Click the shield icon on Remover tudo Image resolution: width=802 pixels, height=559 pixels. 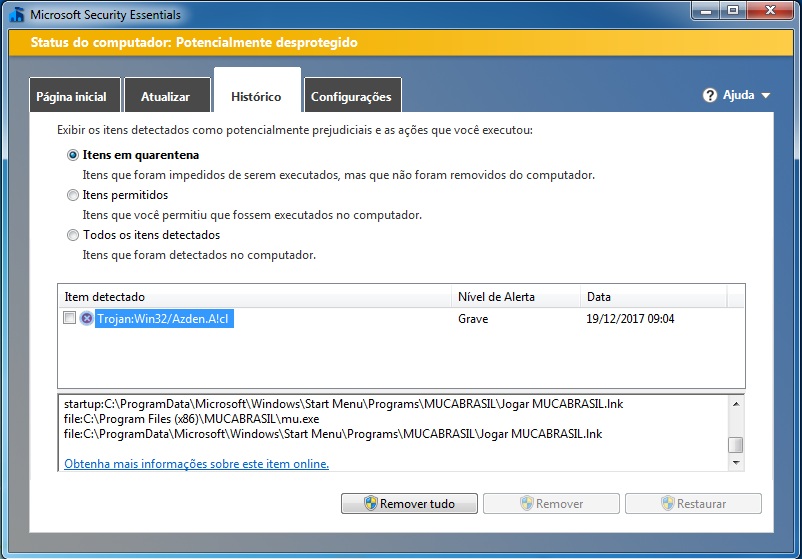click(x=370, y=504)
